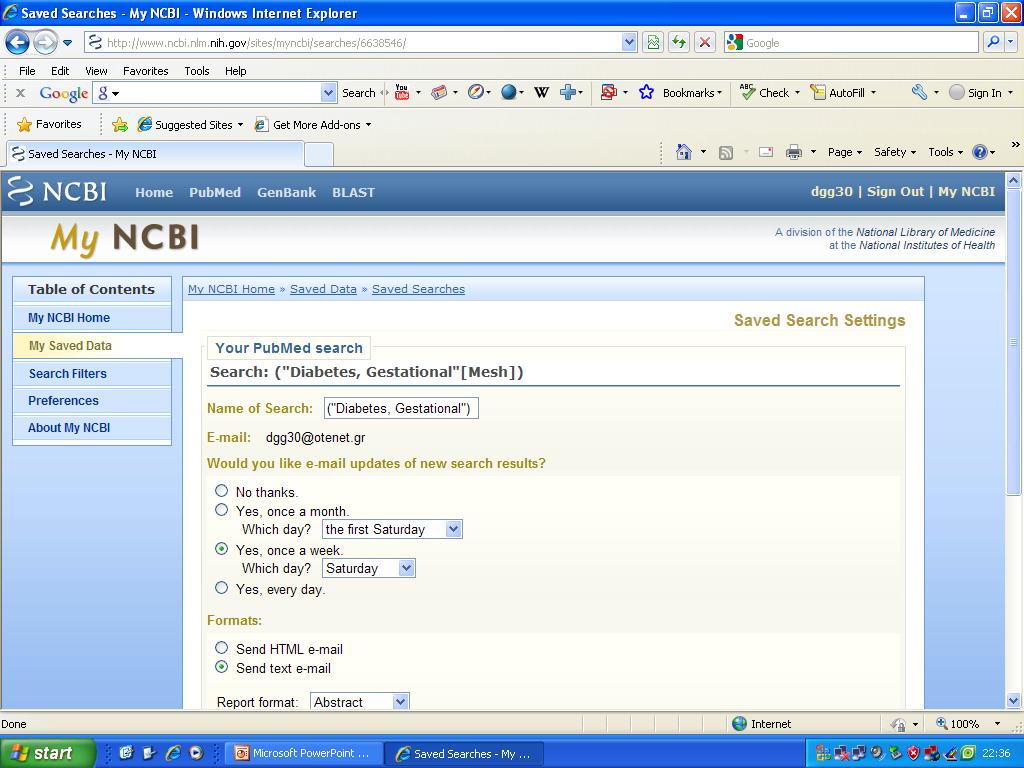
Task: Click the Check spelling toolbar item
Action: (x=769, y=93)
